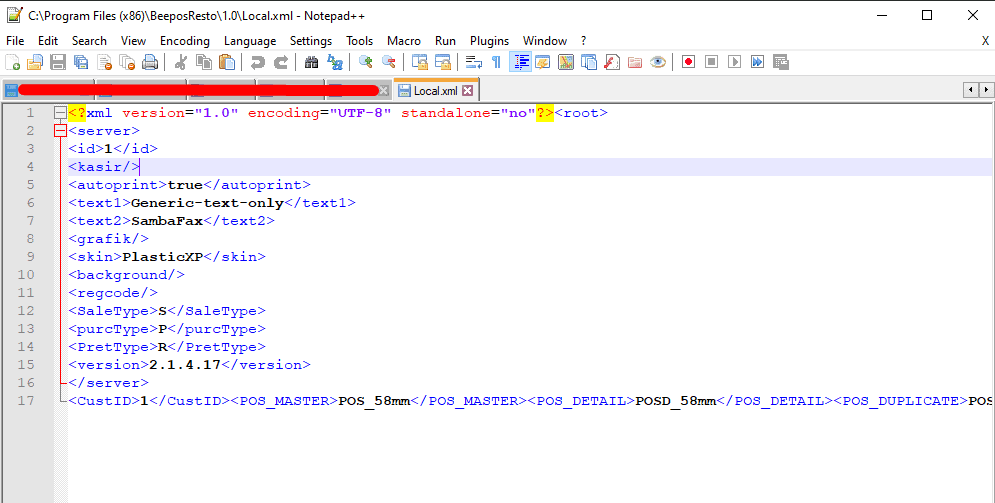Copy selection using the toolbar Copy icon
995x503 pixels.
click(x=204, y=62)
